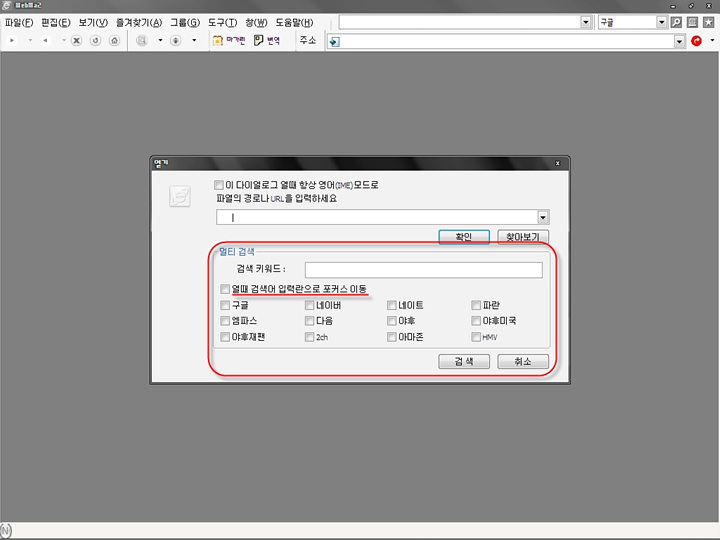This screenshot has height=540, width=720.
Task: Click the stop loading (X) toolbar icon
Action: pos(77,41)
